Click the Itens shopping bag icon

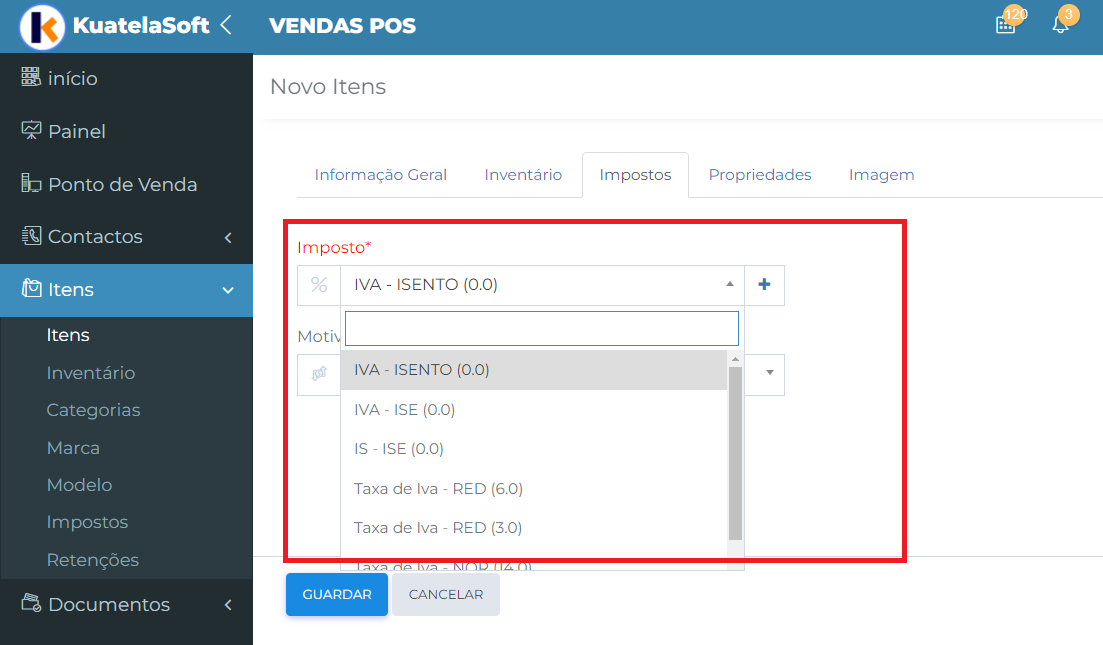coord(31,288)
